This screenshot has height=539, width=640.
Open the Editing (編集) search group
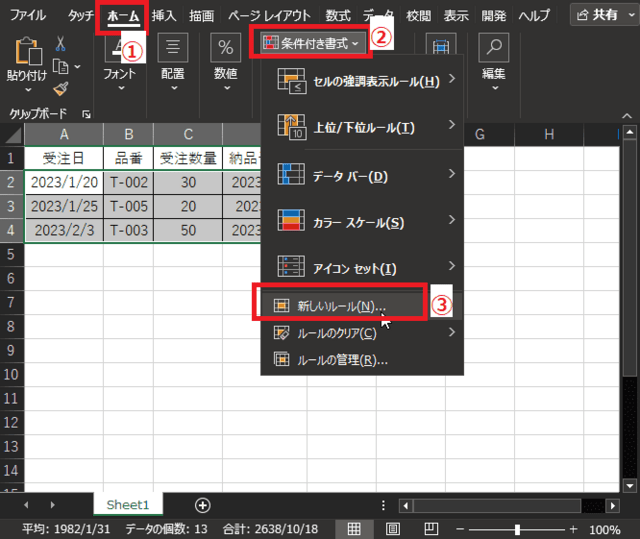[x=493, y=58]
